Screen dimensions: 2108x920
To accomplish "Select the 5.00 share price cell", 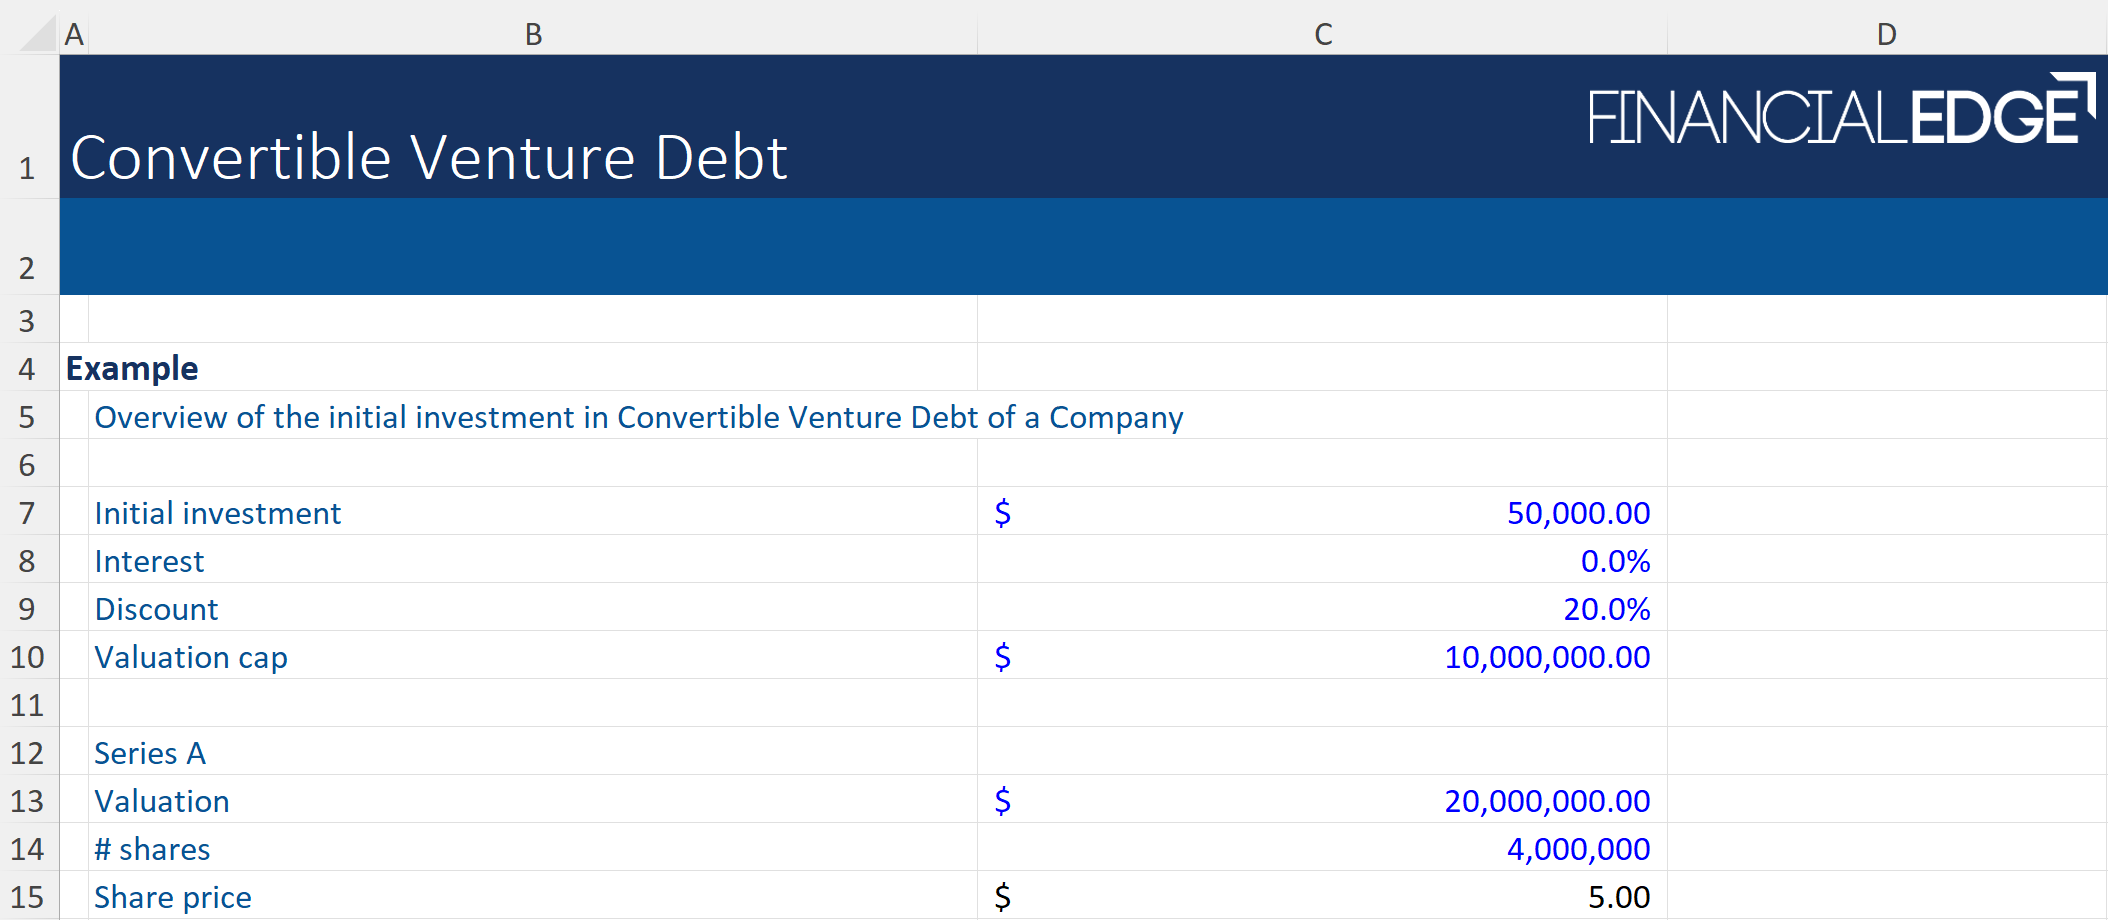I will point(1618,897).
